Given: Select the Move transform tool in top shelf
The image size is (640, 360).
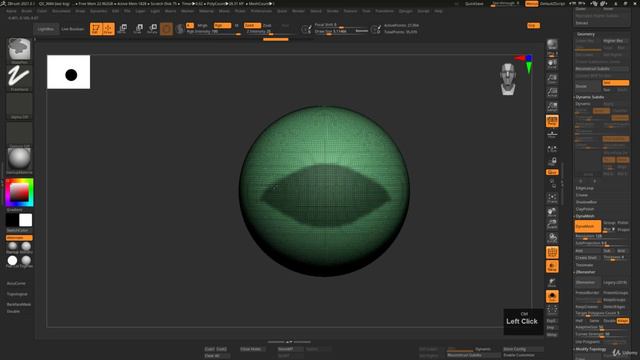Looking at the screenshot, I should (x=122, y=29).
